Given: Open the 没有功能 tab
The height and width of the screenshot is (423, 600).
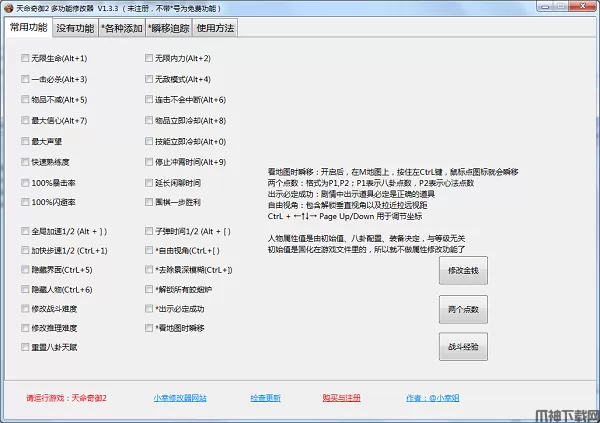Looking at the screenshot, I should 75,28.
